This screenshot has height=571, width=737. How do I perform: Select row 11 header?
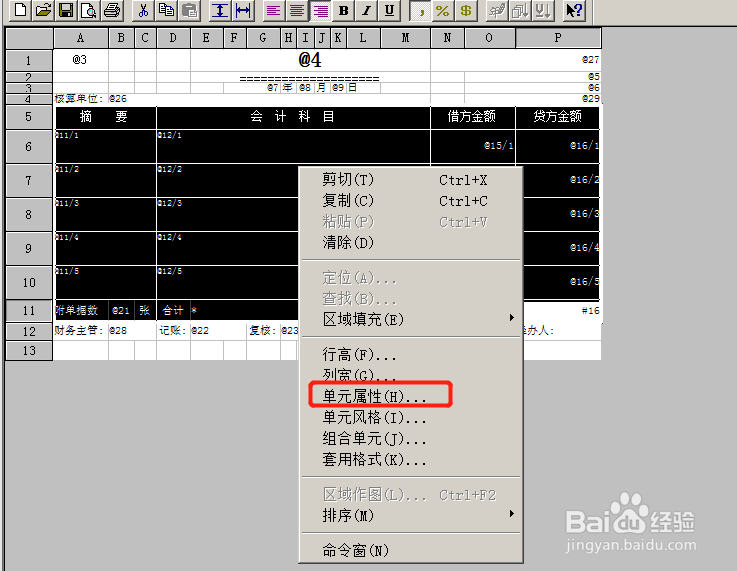[29, 311]
